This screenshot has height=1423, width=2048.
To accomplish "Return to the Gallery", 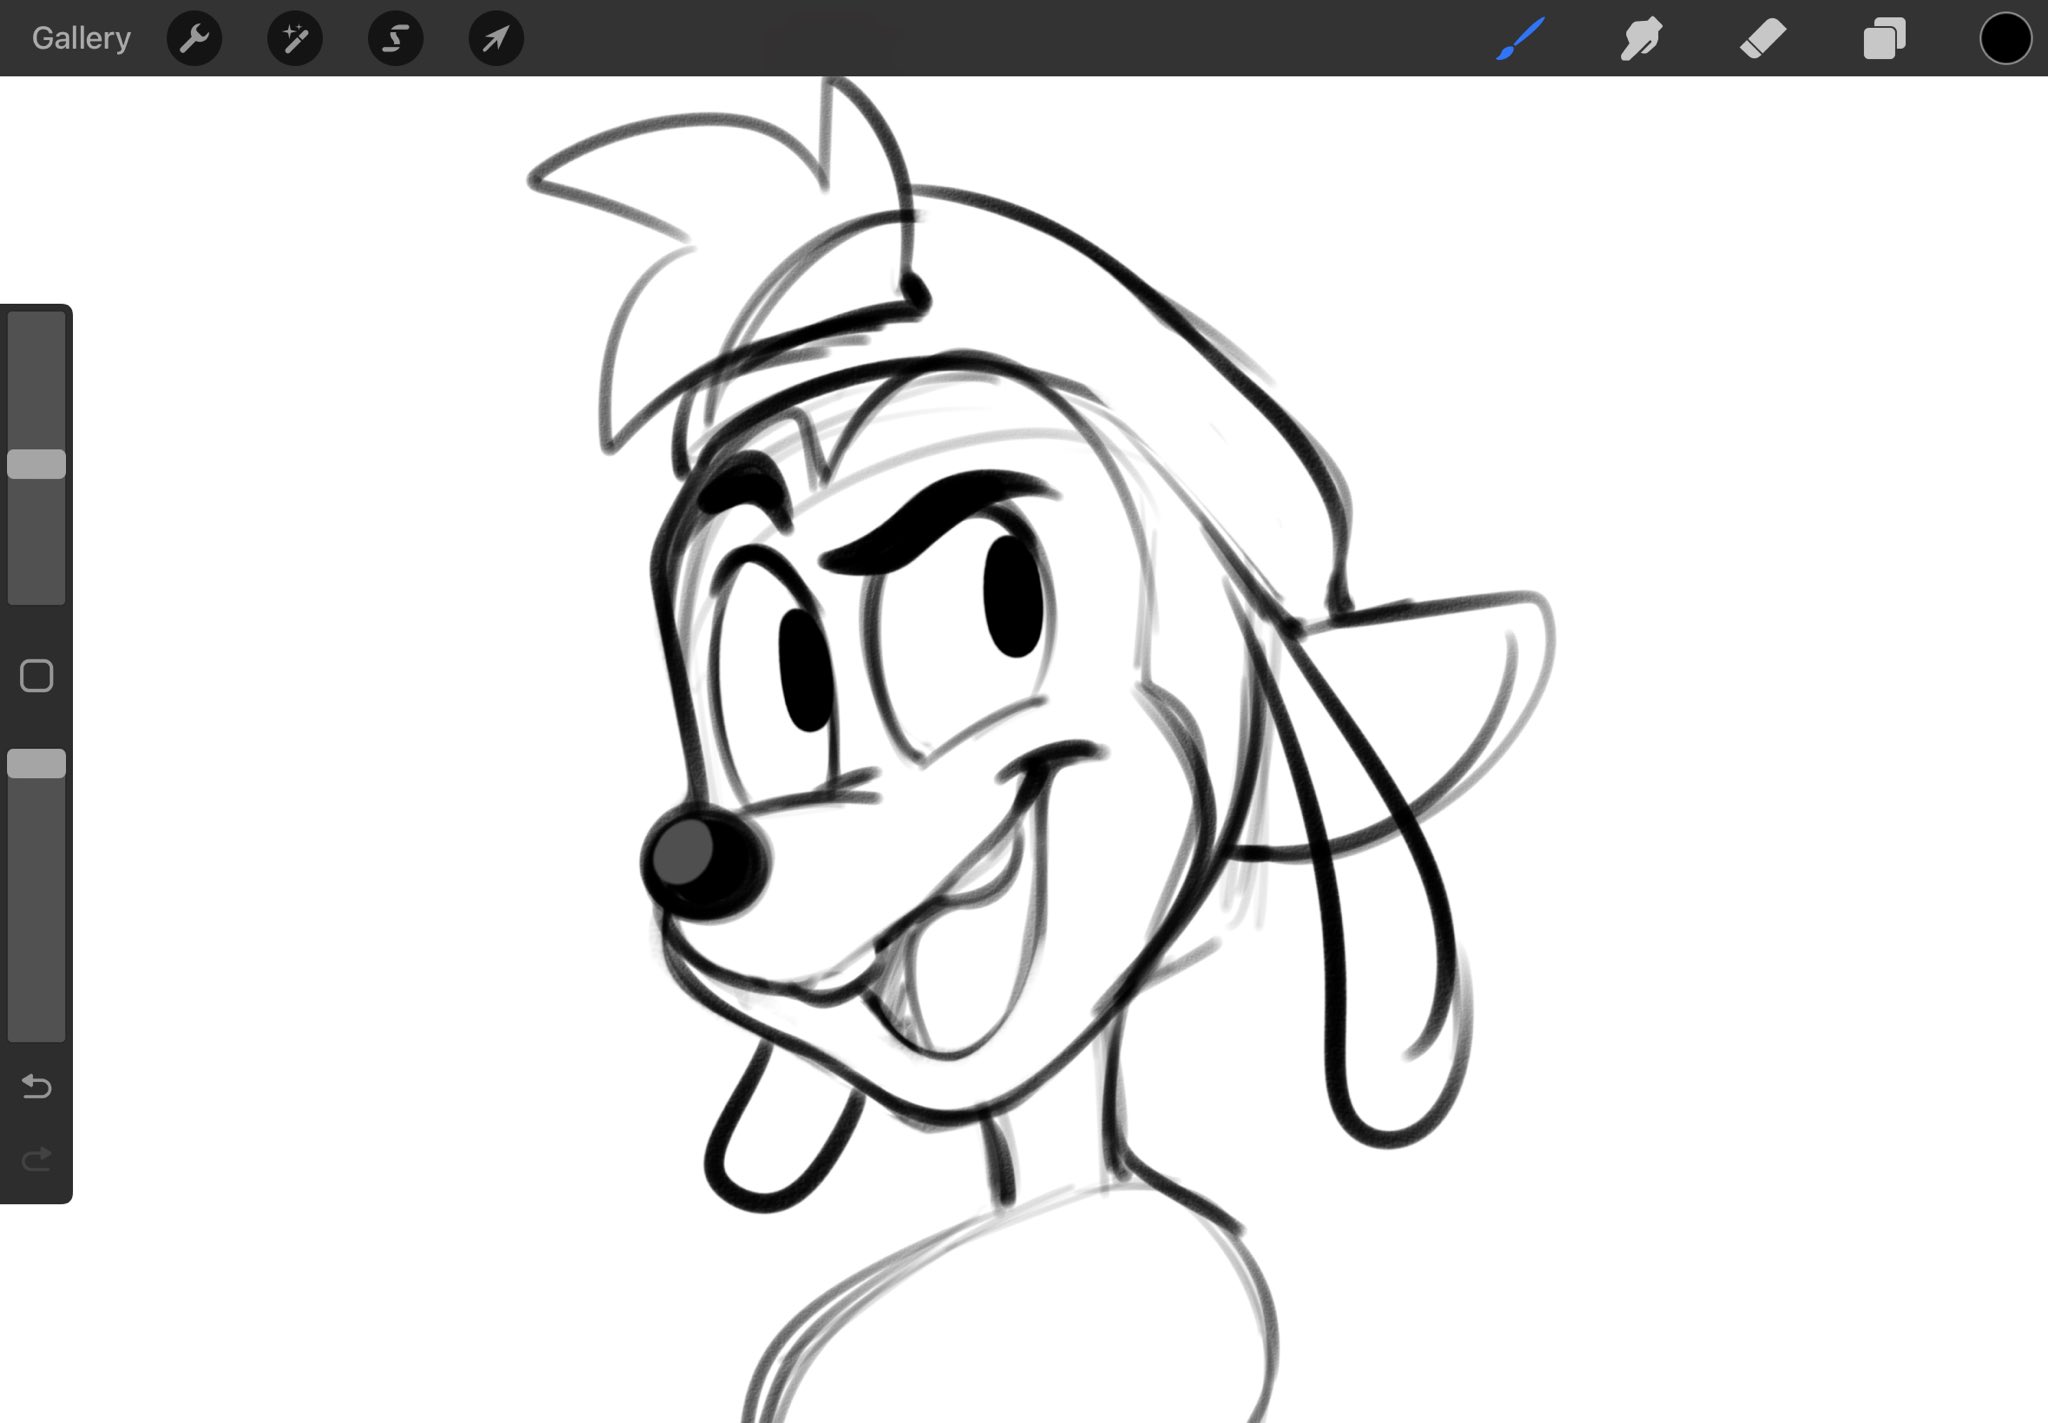I will point(80,37).
